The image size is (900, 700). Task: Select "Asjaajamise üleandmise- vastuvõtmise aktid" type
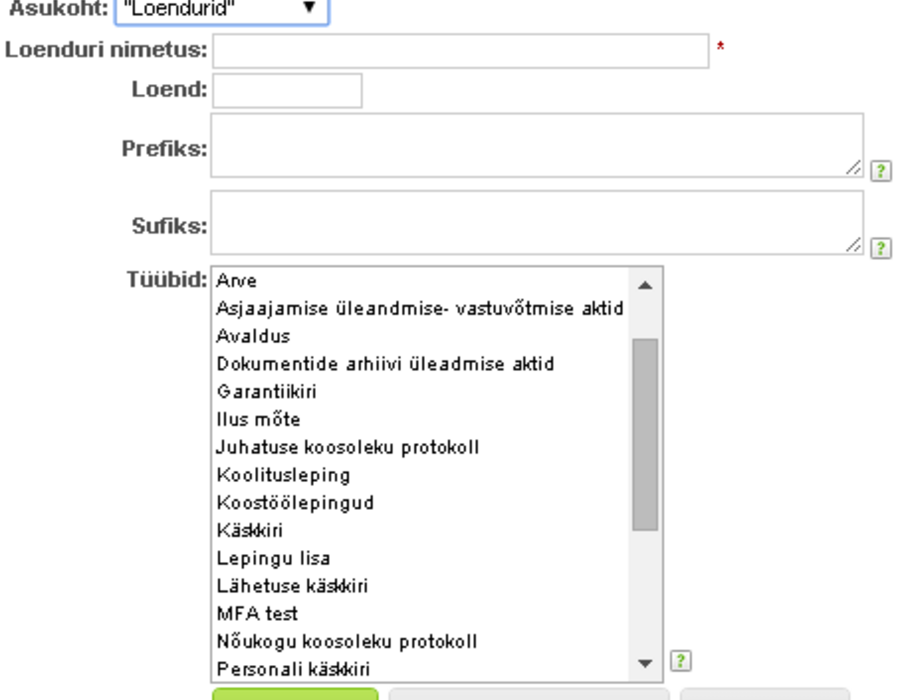[421, 309]
